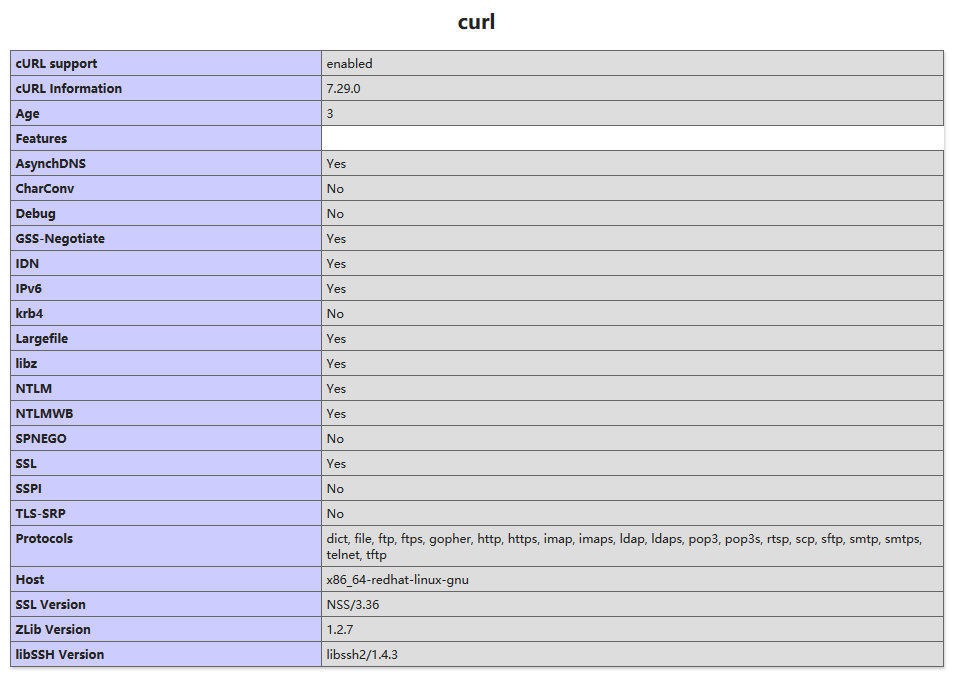Click the Age value showing 3

[x=328, y=113]
